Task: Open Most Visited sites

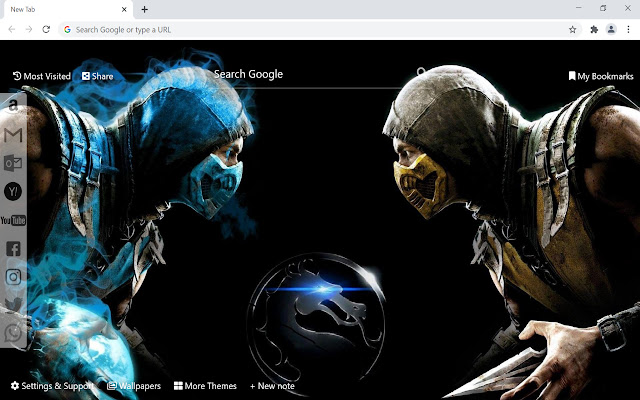Action: click(x=42, y=76)
